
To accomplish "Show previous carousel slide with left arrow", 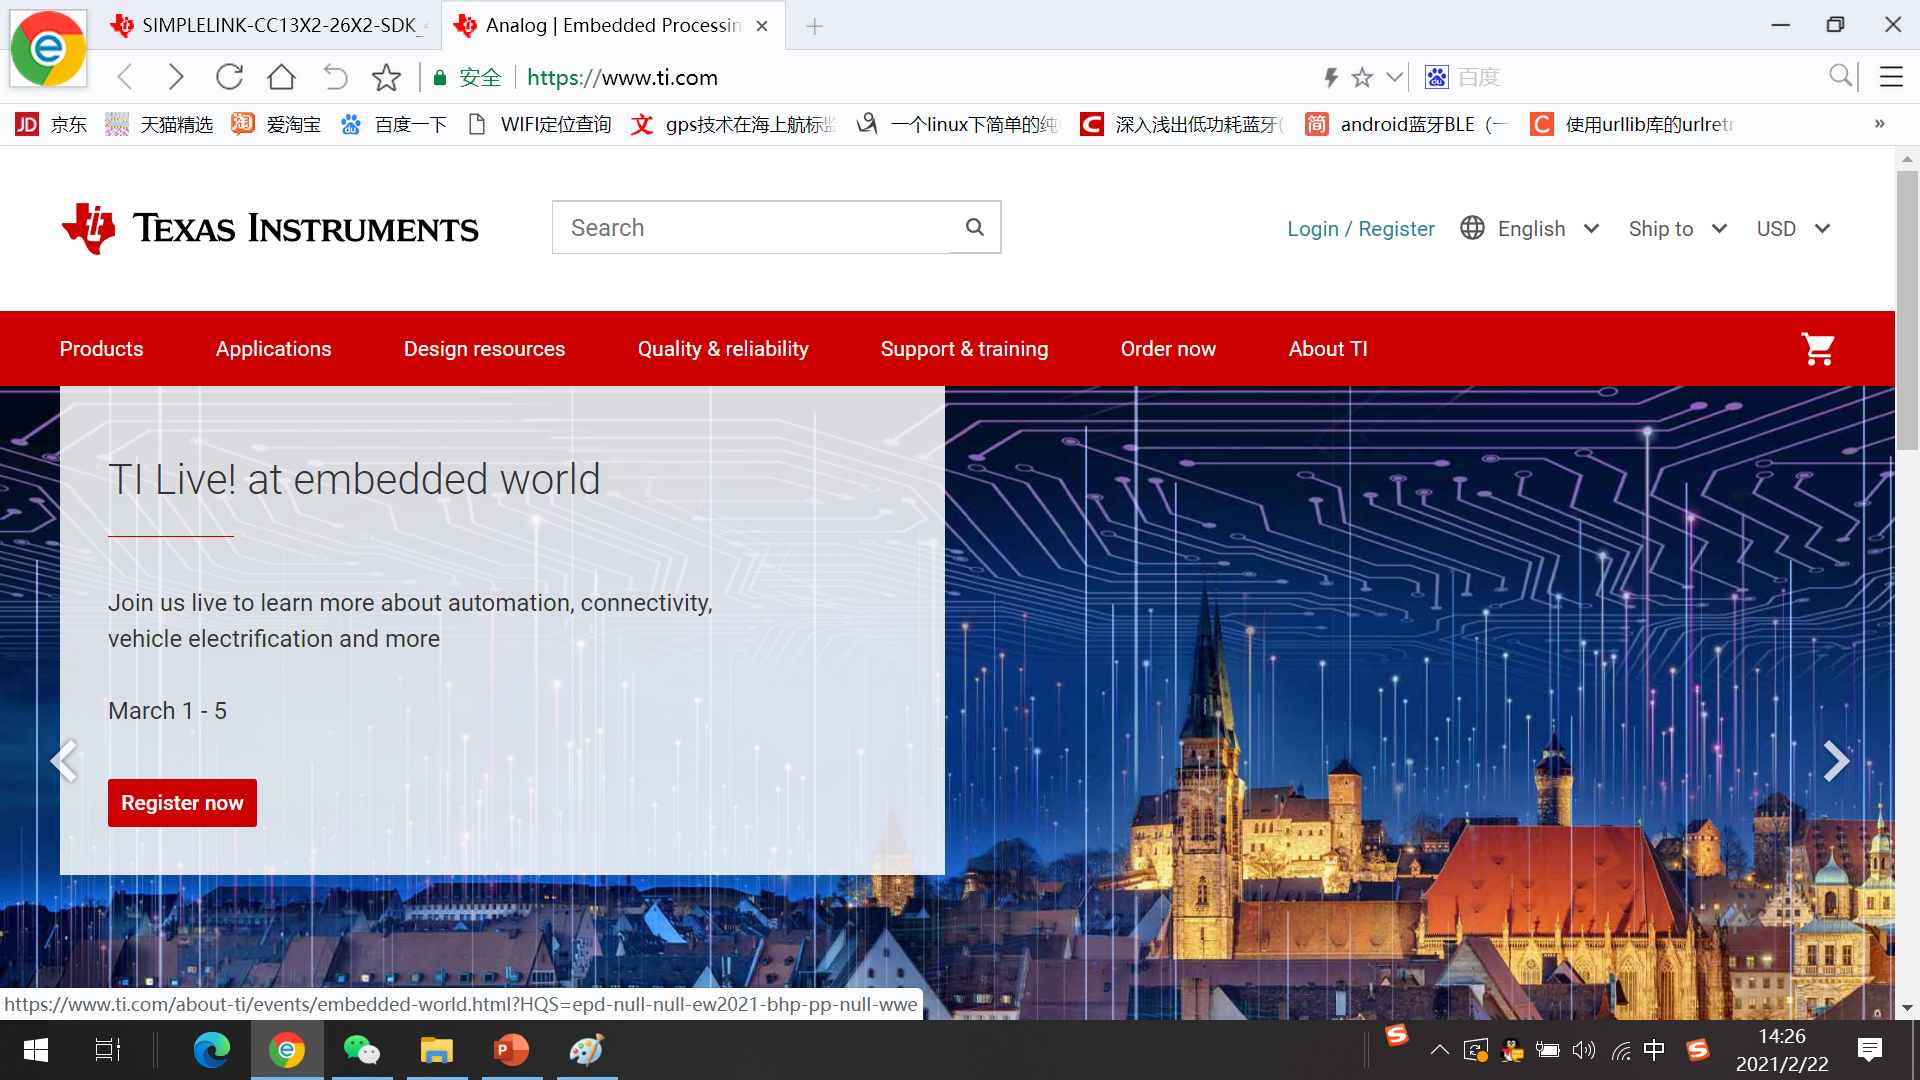I will pos(64,762).
